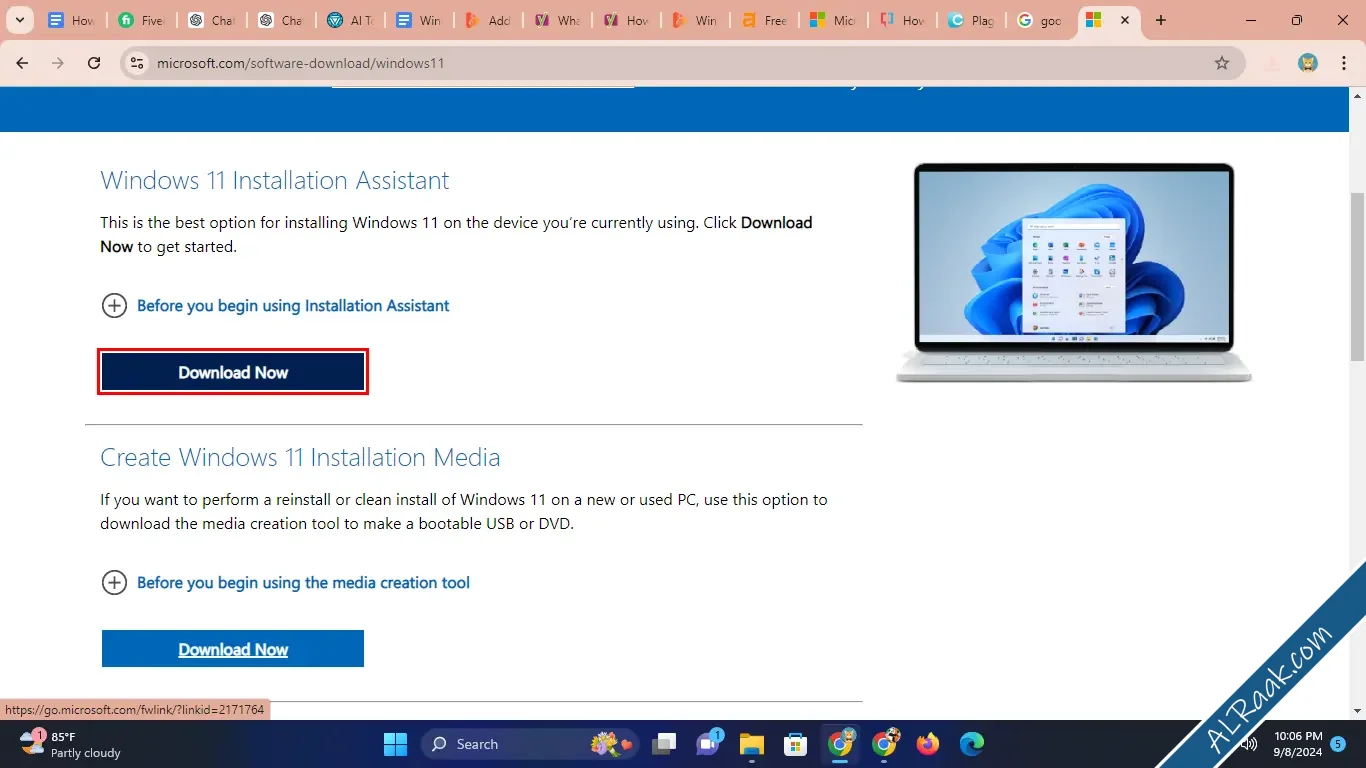Open the notification center badge
The image size is (1366, 768).
(x=1338, y=744)
